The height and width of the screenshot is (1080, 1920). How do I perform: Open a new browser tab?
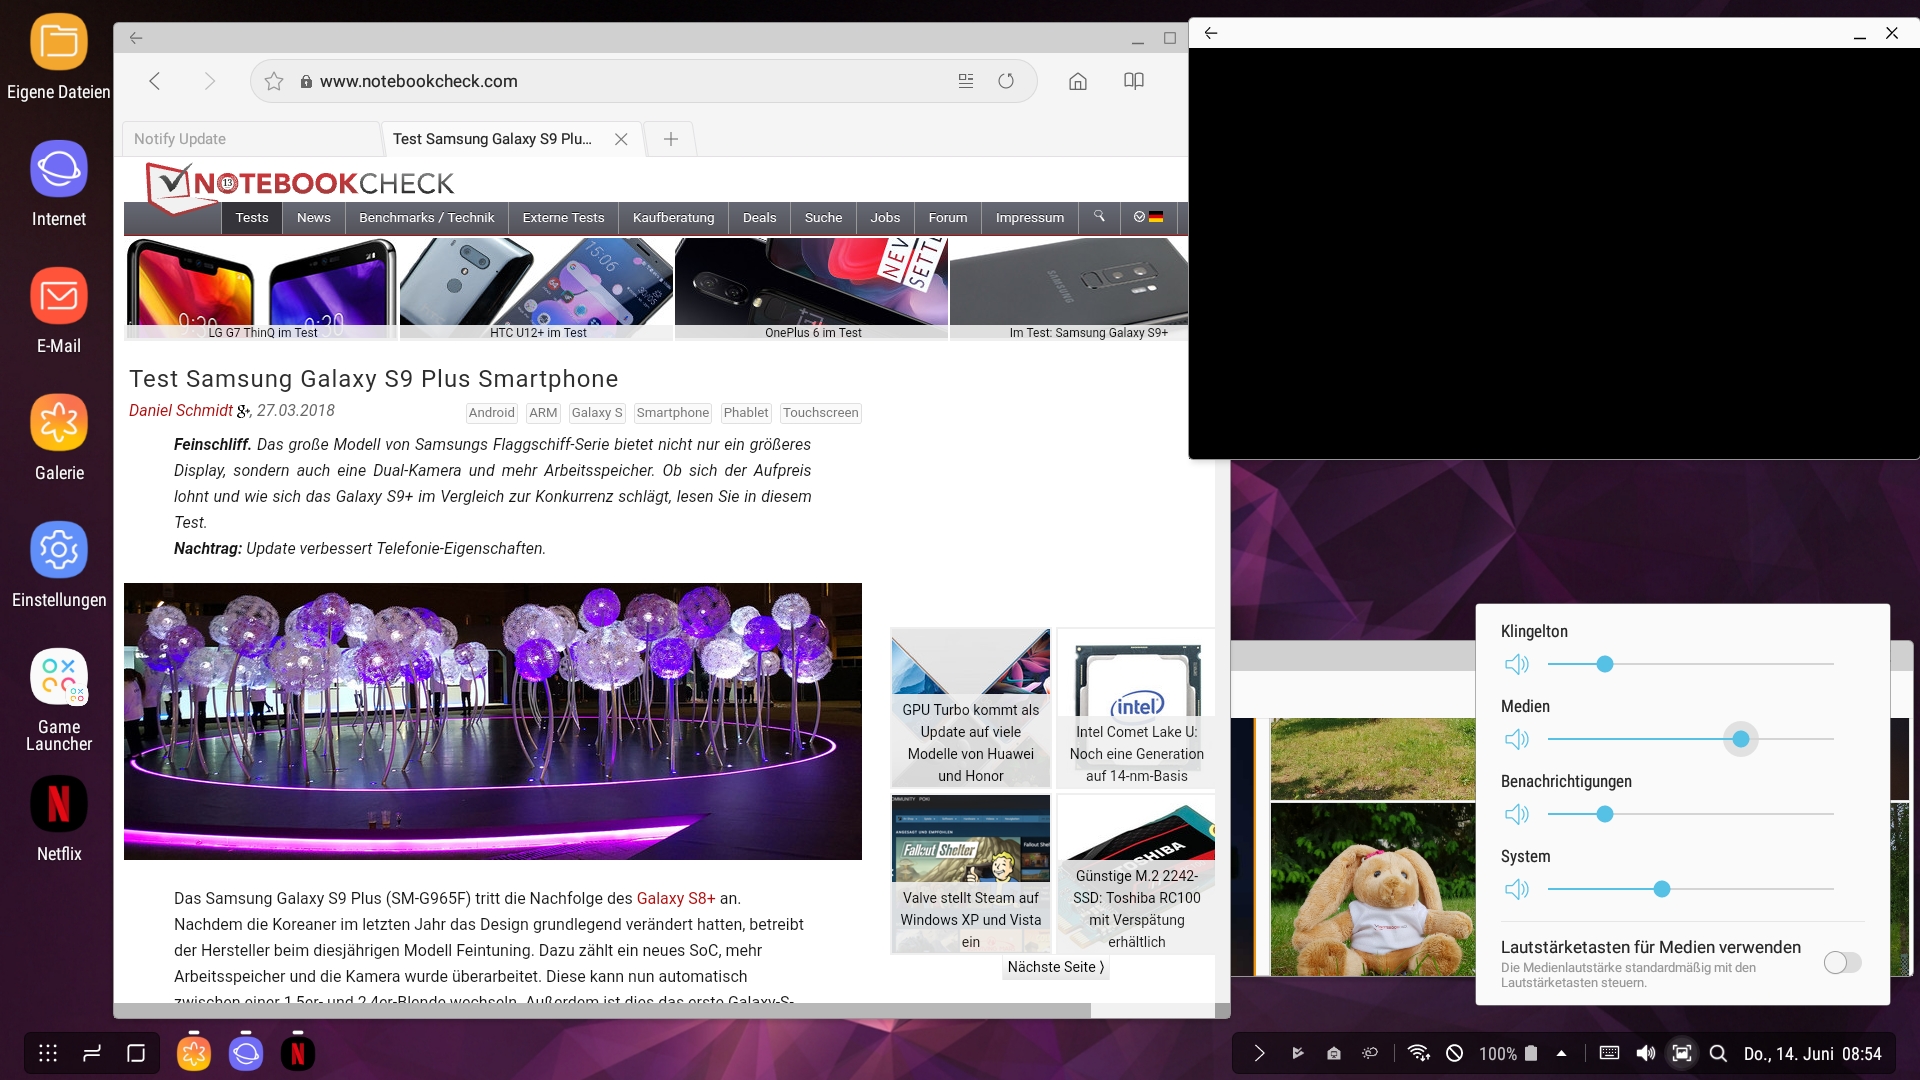tap(671, 139)
